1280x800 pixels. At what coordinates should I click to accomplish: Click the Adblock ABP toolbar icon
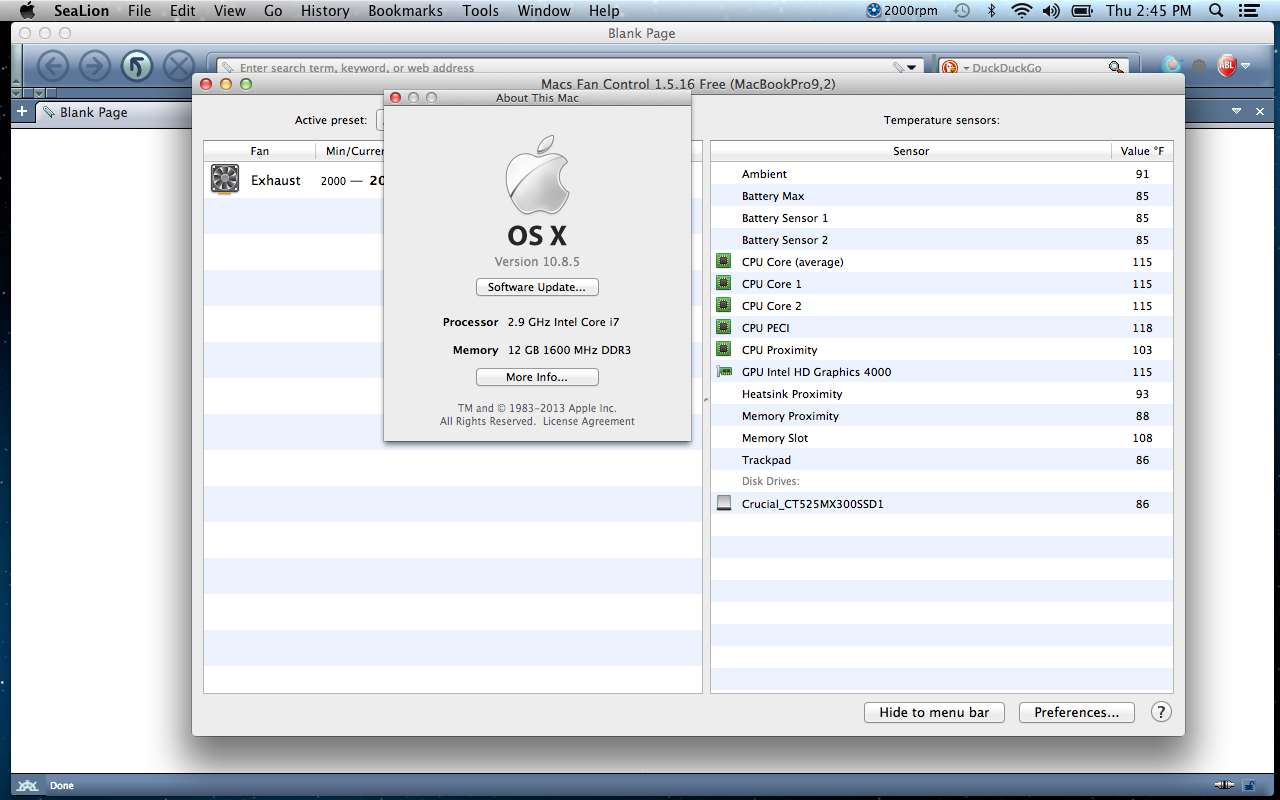click(x=1226, y=67)
